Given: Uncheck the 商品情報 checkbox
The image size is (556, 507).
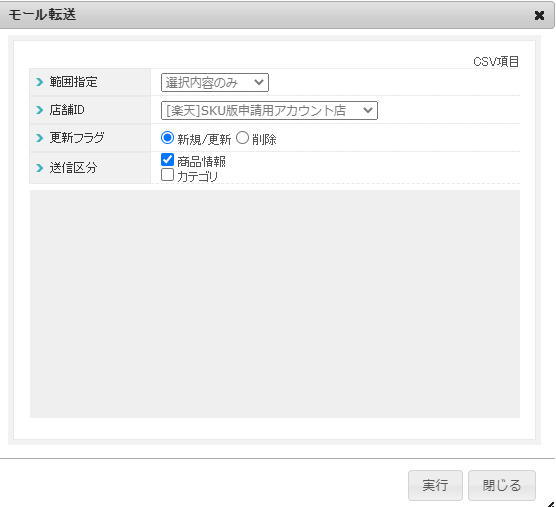Looking at the screenshot, I should tap(167, 160).
